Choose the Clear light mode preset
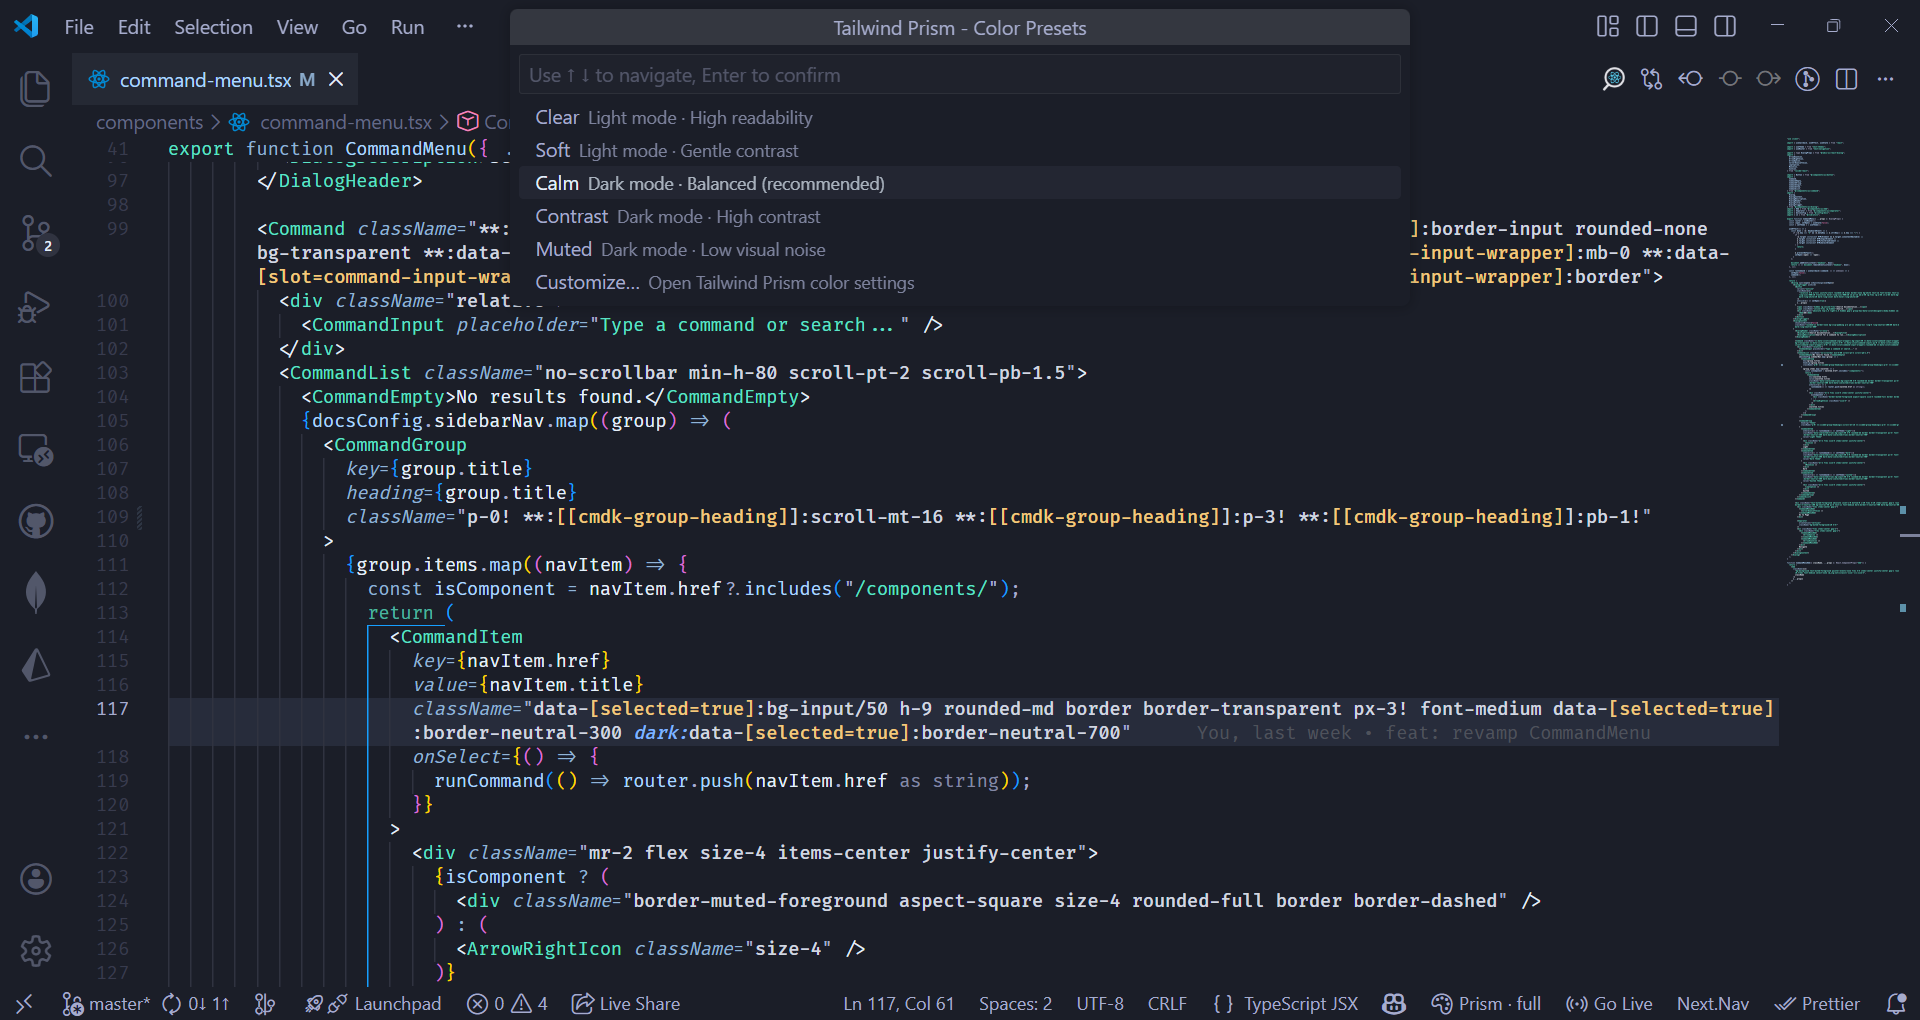The height and width of the screenshot is (1020, 1920). [x=960, y=117]
